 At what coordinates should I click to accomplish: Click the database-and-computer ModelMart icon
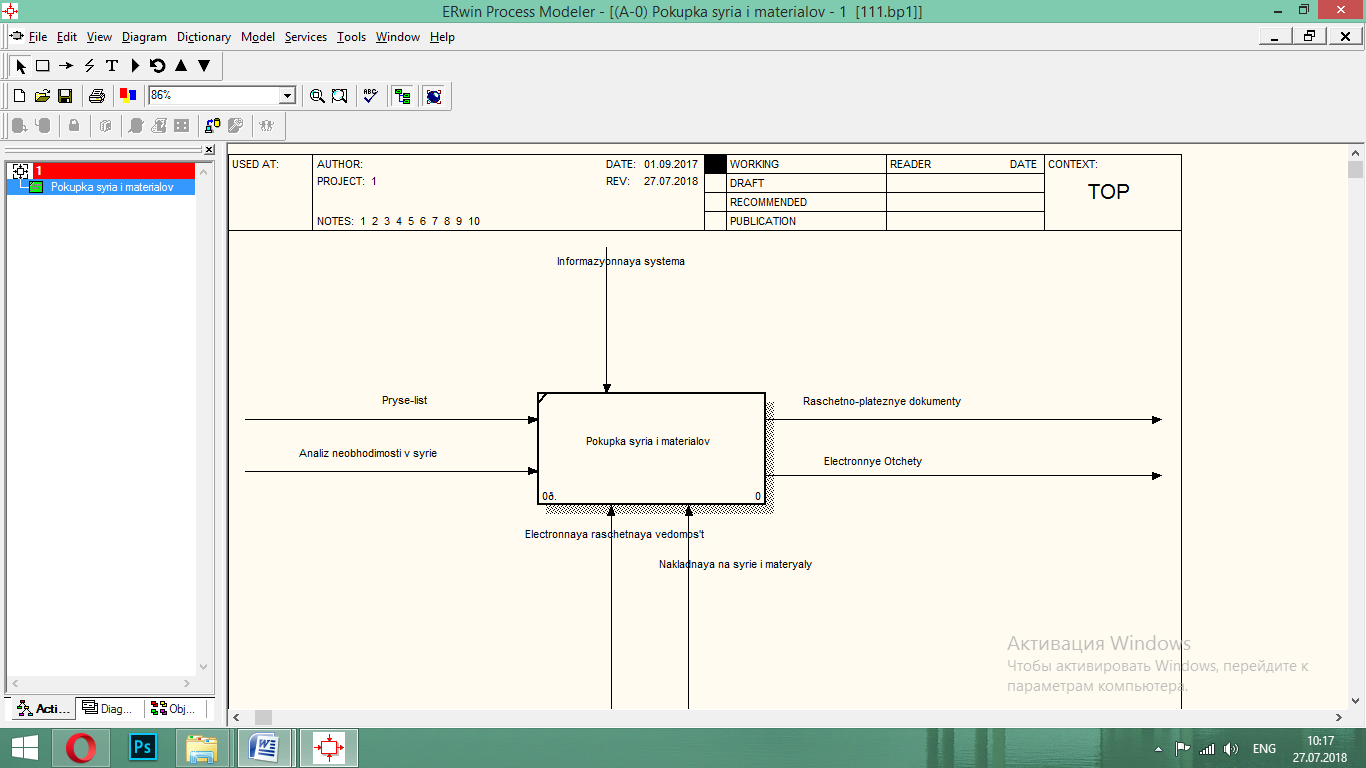point(213,126)
